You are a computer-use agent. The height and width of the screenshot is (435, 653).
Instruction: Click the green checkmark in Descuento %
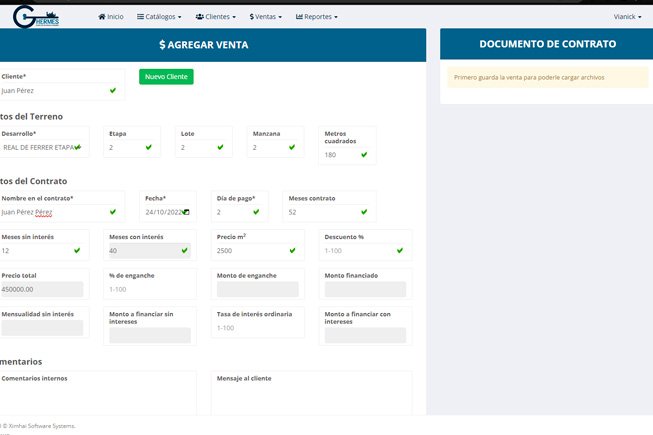(400, 250)
